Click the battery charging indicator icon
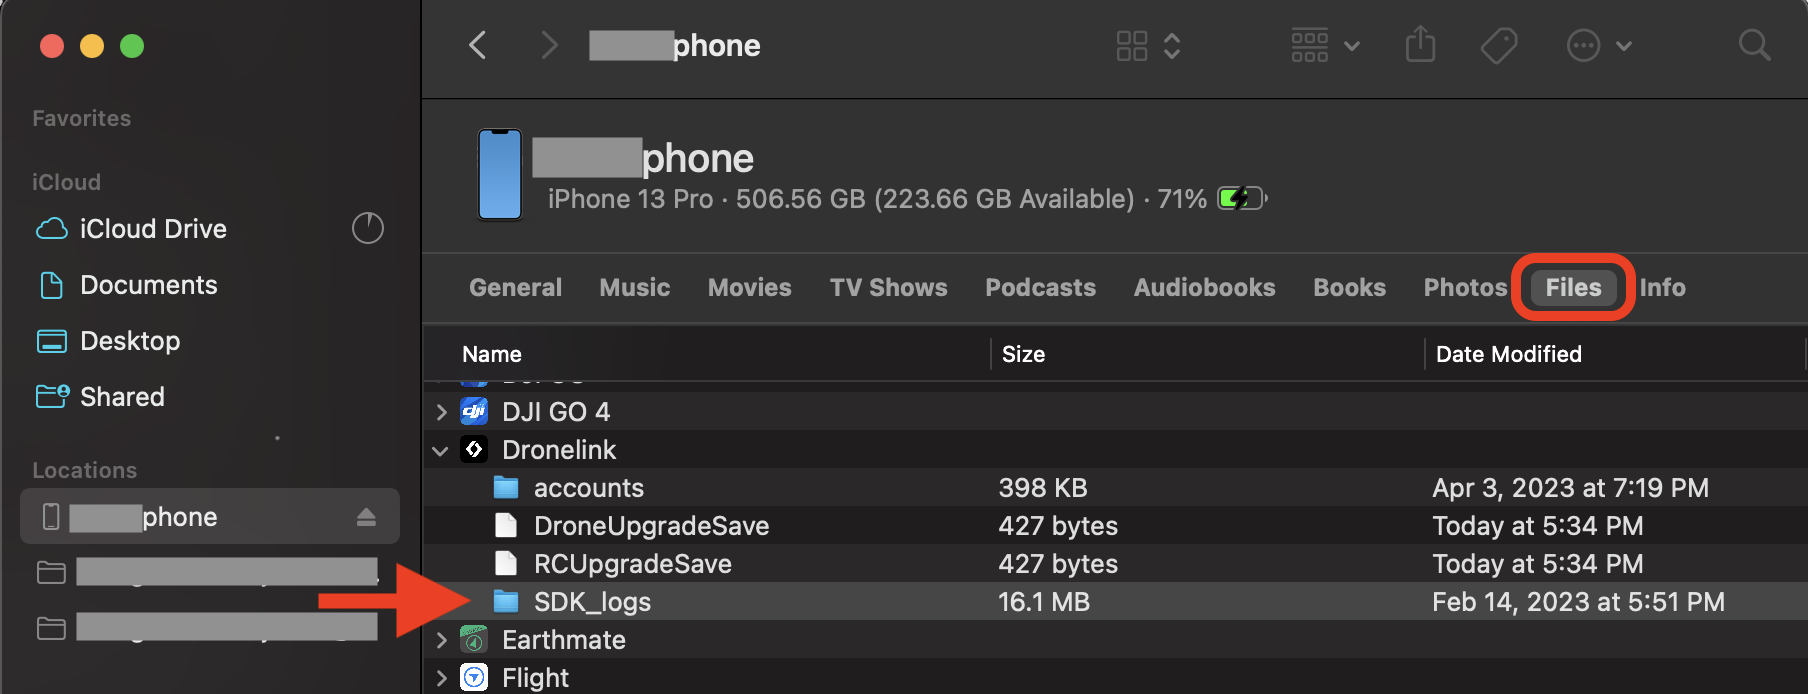1808x694 pixels. (x=1242, y=198)
